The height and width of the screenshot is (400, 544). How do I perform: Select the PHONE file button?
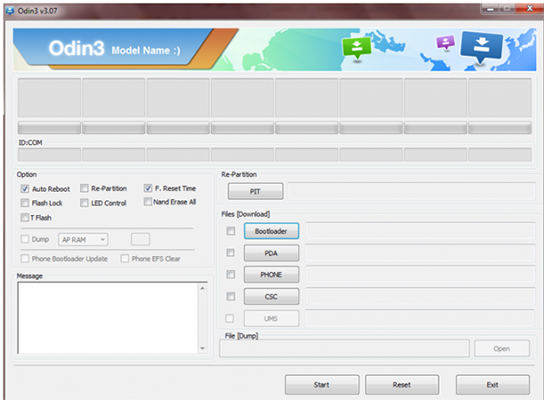(271, 275)
